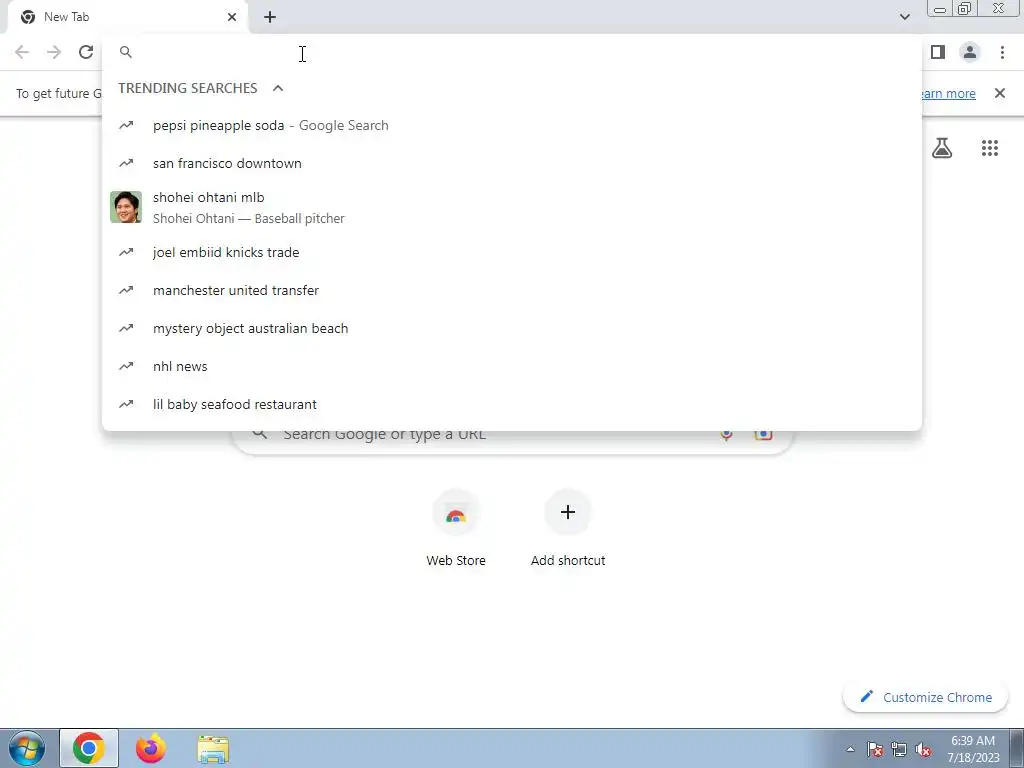The height and width of the screenshot is (768, 1024).
Task: Click Shohei Ohtani's photo thumbnail
Action: 126,207
